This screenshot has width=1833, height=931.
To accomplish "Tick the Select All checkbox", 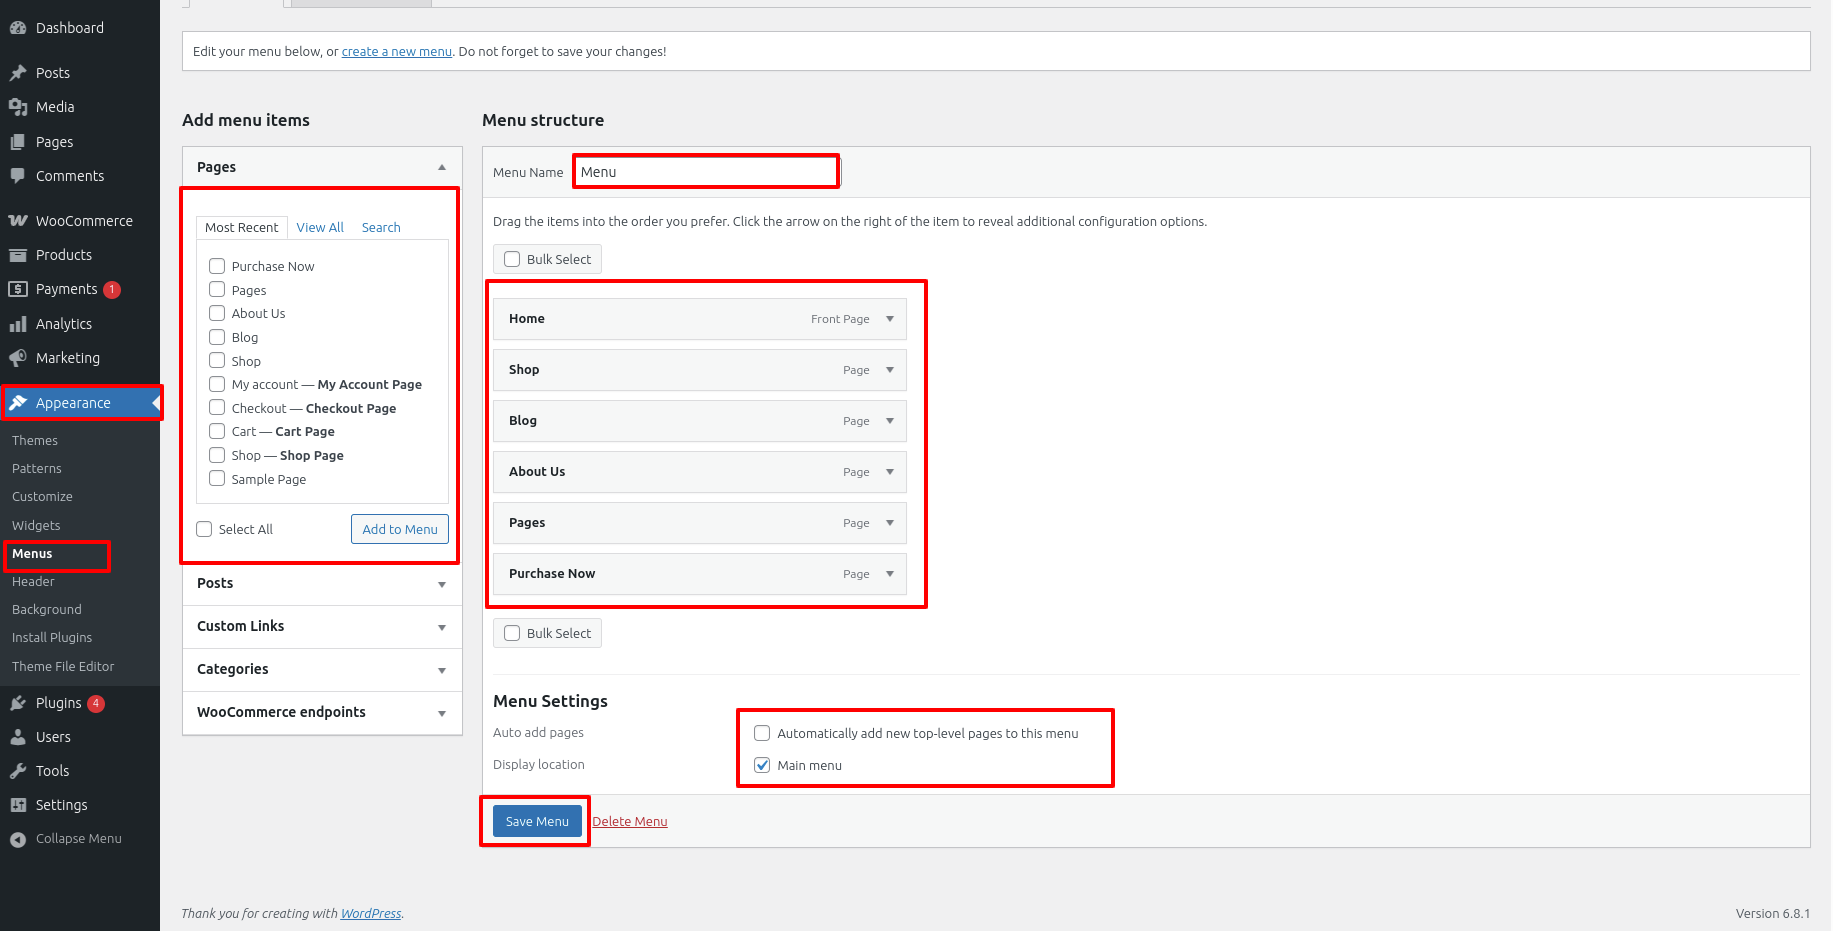I will (x=204, y=529).
